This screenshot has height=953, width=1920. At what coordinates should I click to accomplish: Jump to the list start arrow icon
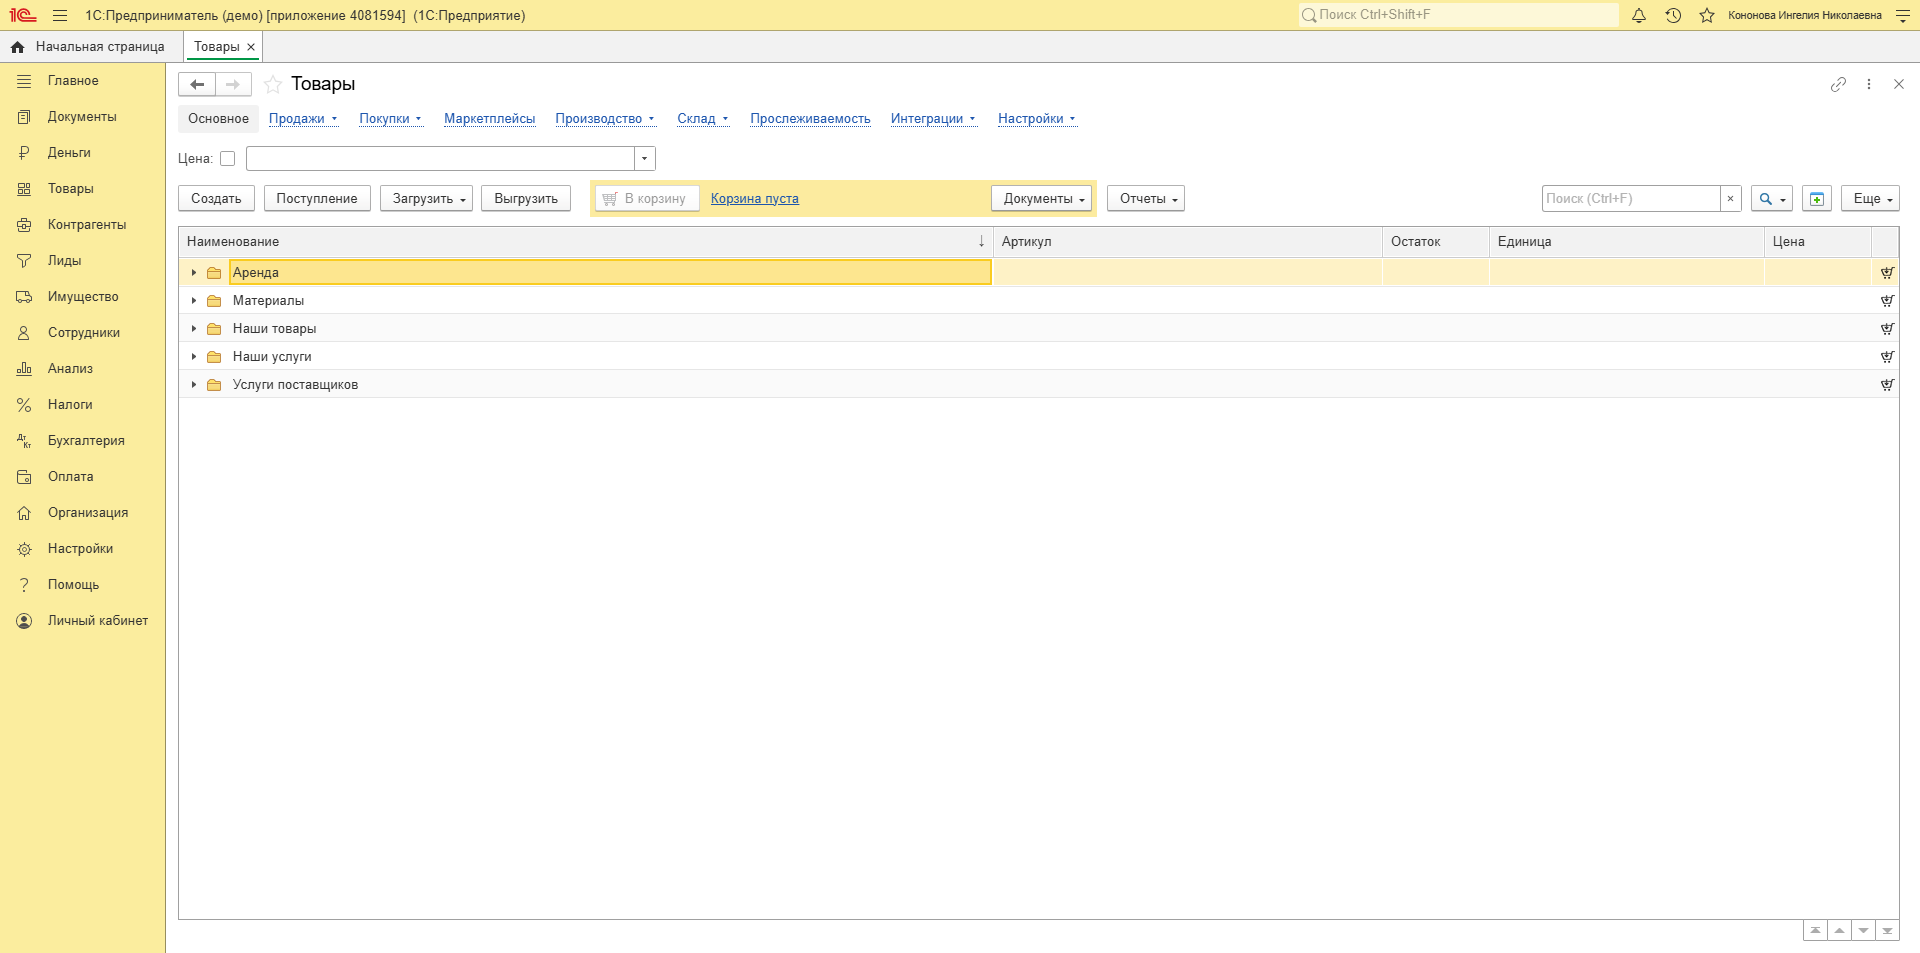click(1815, 930)
